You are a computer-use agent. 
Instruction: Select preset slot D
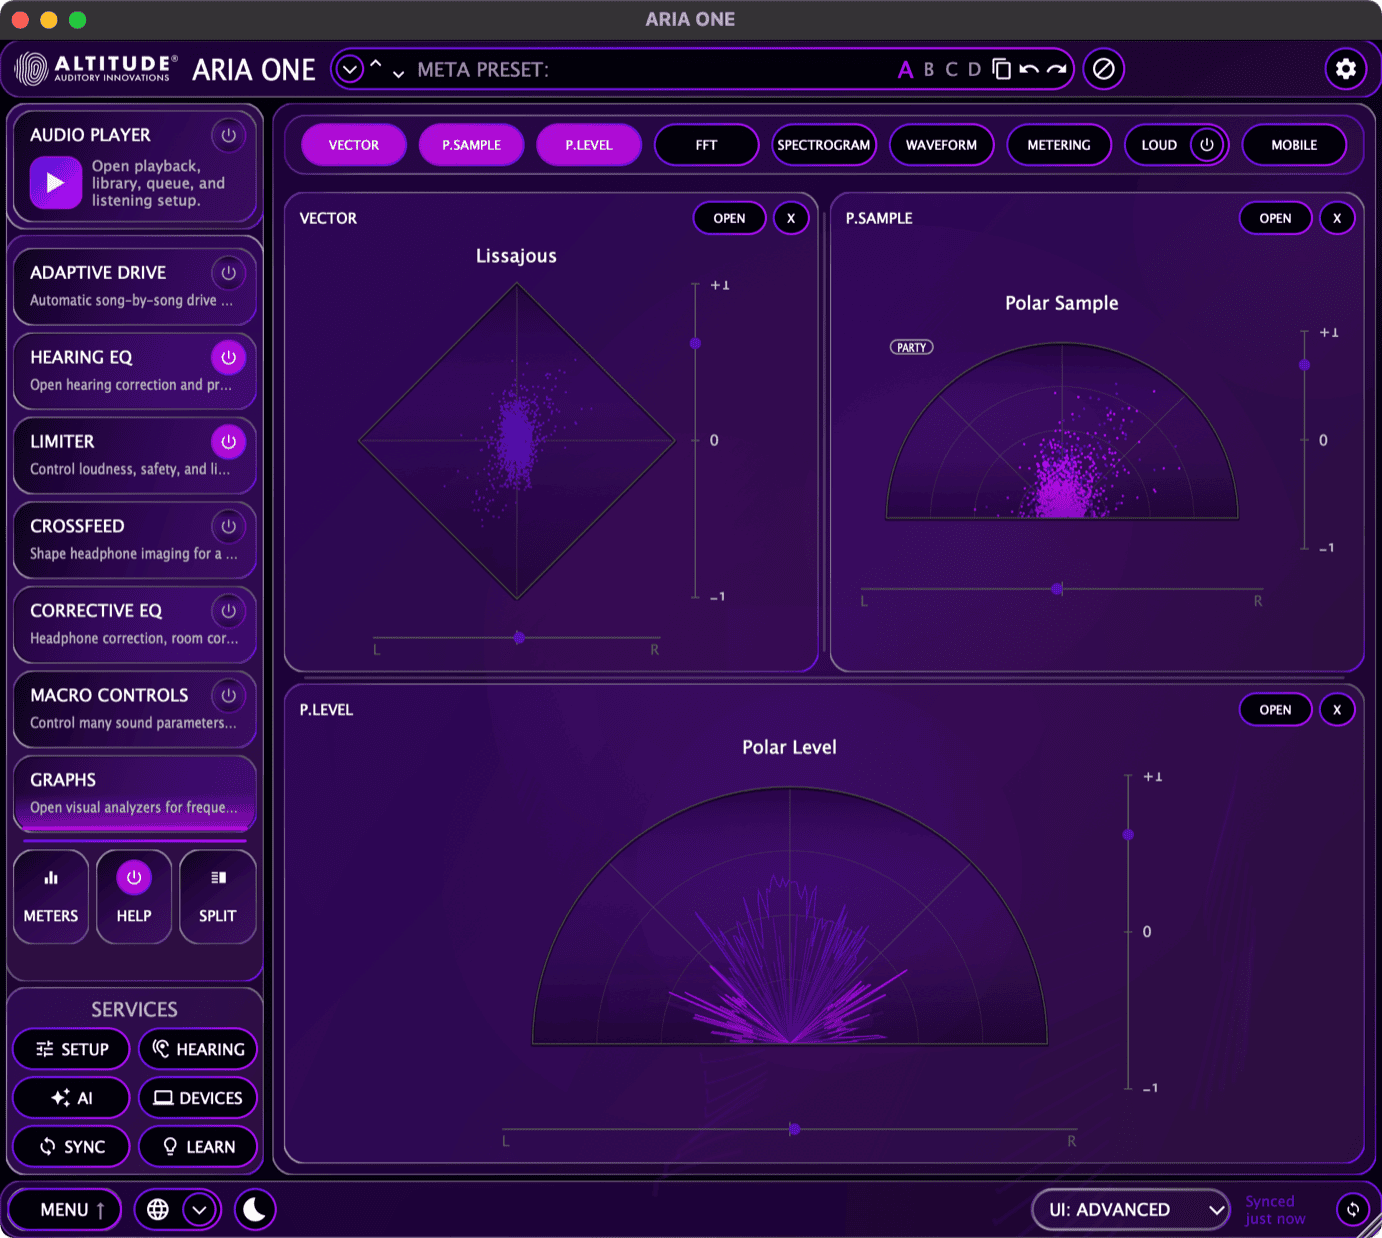974,69
